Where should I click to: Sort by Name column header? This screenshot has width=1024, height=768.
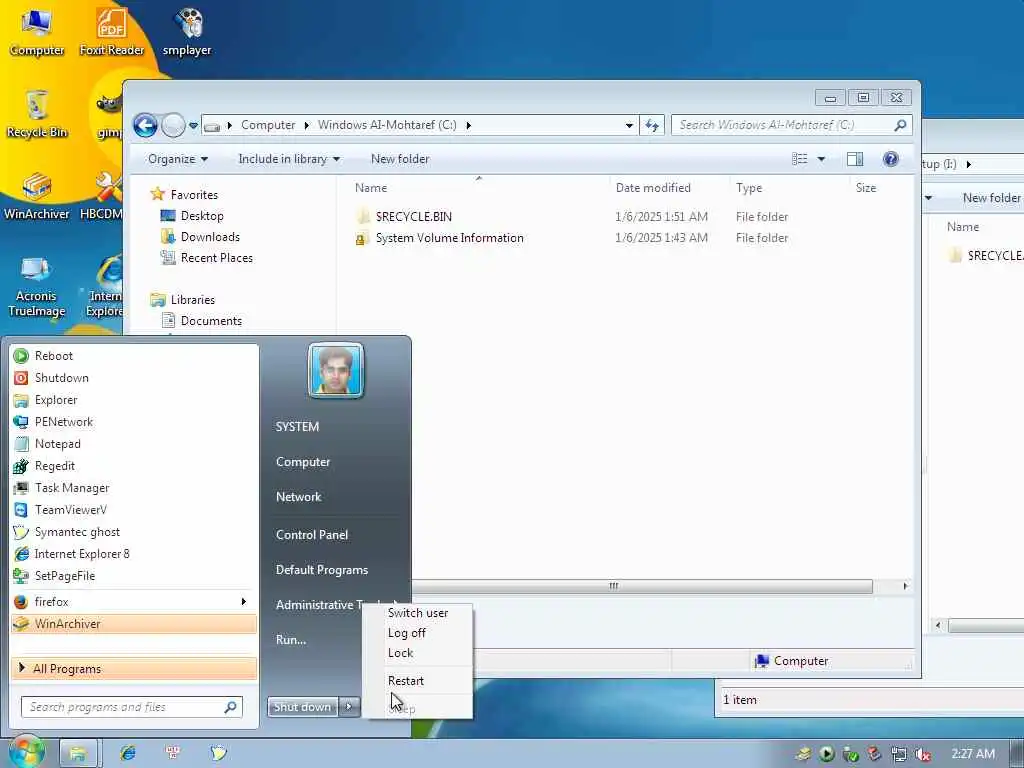tap(371, 188)
